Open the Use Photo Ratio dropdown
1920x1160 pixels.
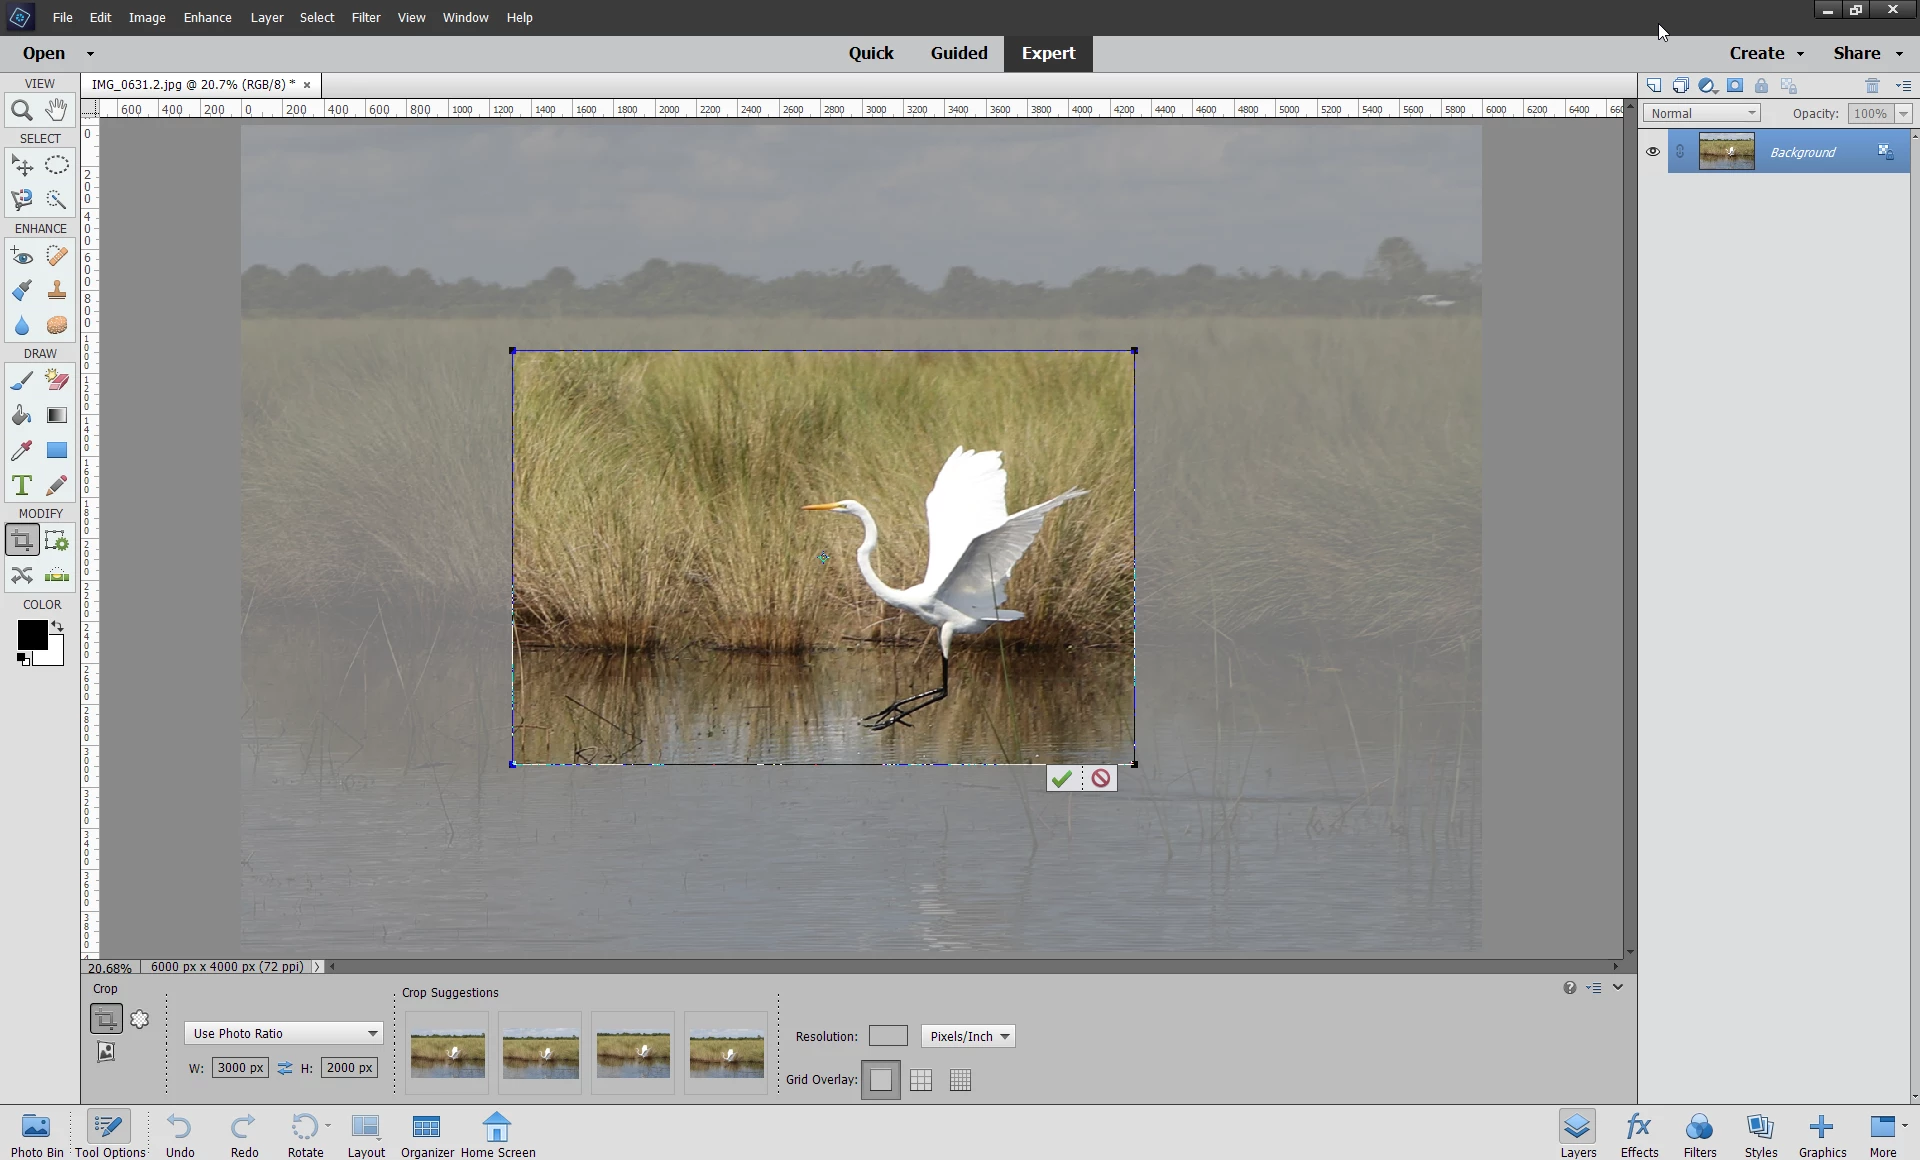(x=284, y=1033)
